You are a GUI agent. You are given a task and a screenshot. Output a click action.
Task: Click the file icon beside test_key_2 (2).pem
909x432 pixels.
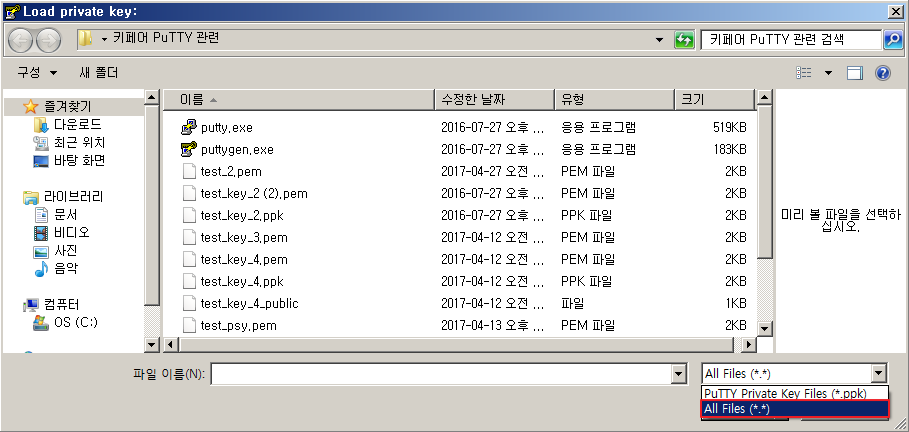pos(189,194)
